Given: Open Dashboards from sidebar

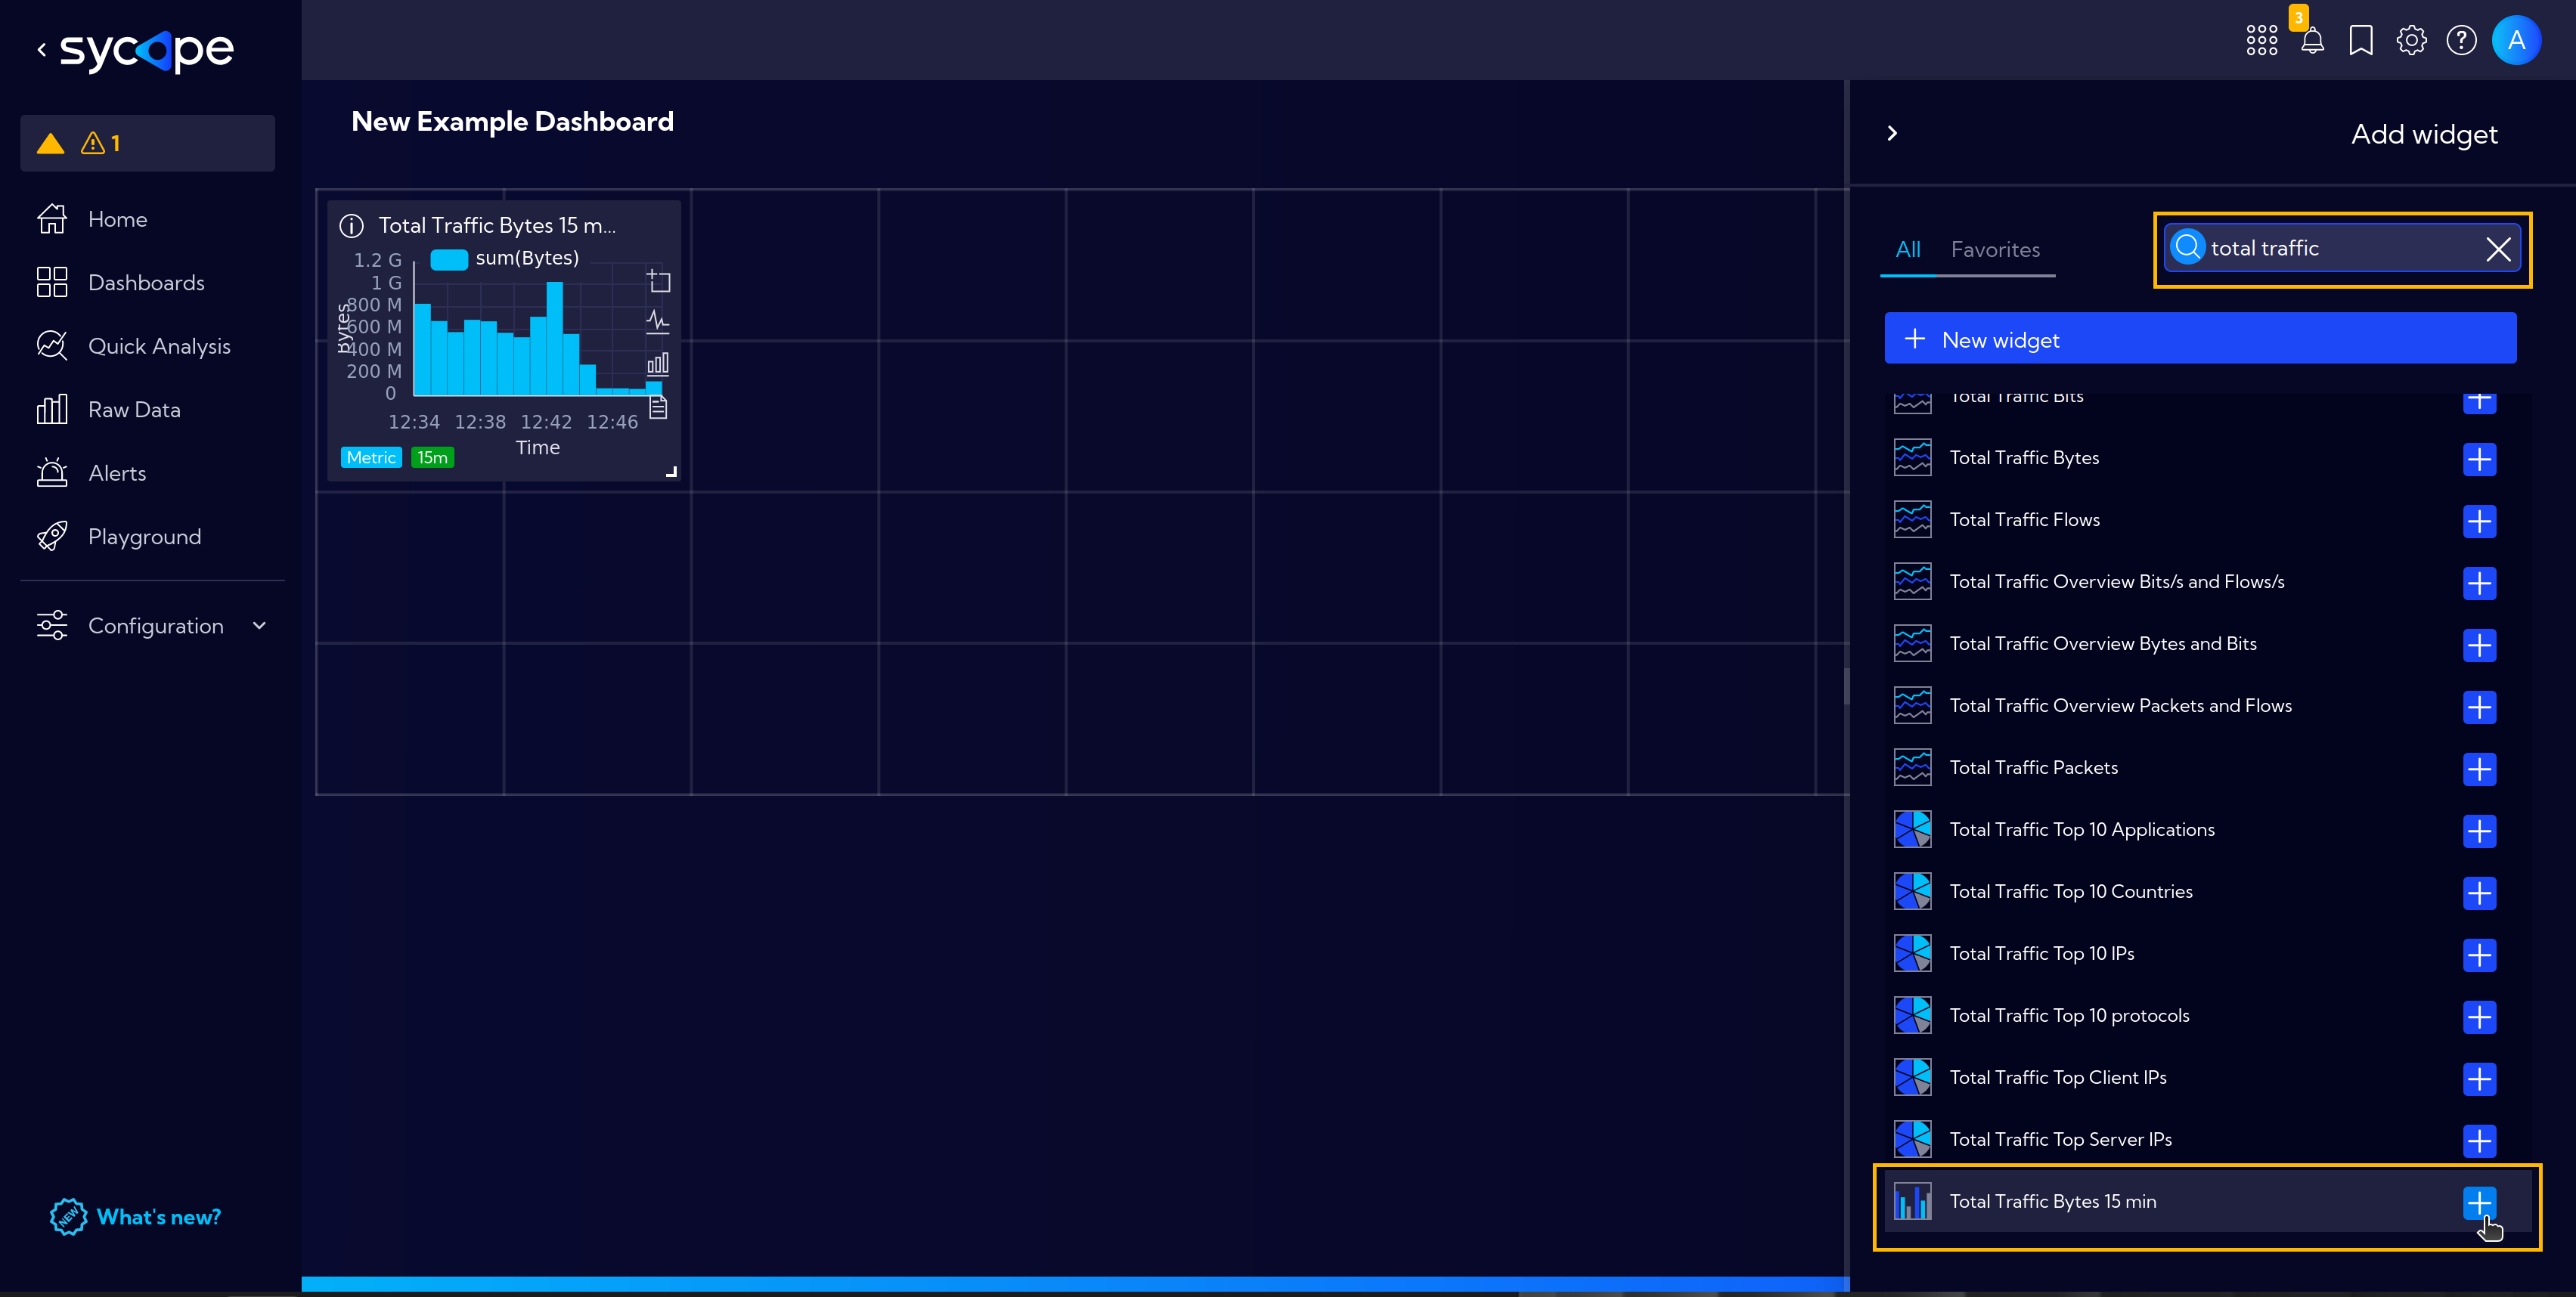Looking at the screenshot, I should tap(146, 283).
